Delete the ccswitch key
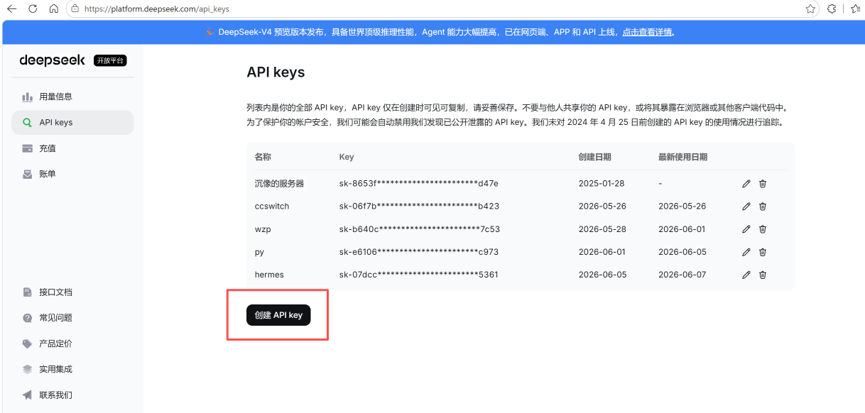Viewport: 865px width, 413px height. 762,206
